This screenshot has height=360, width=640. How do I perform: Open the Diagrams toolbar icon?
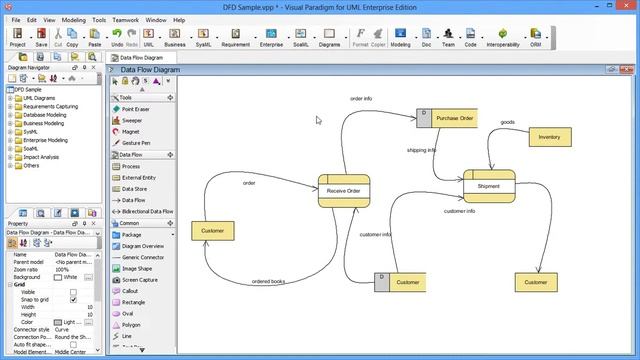coord(329,37)
